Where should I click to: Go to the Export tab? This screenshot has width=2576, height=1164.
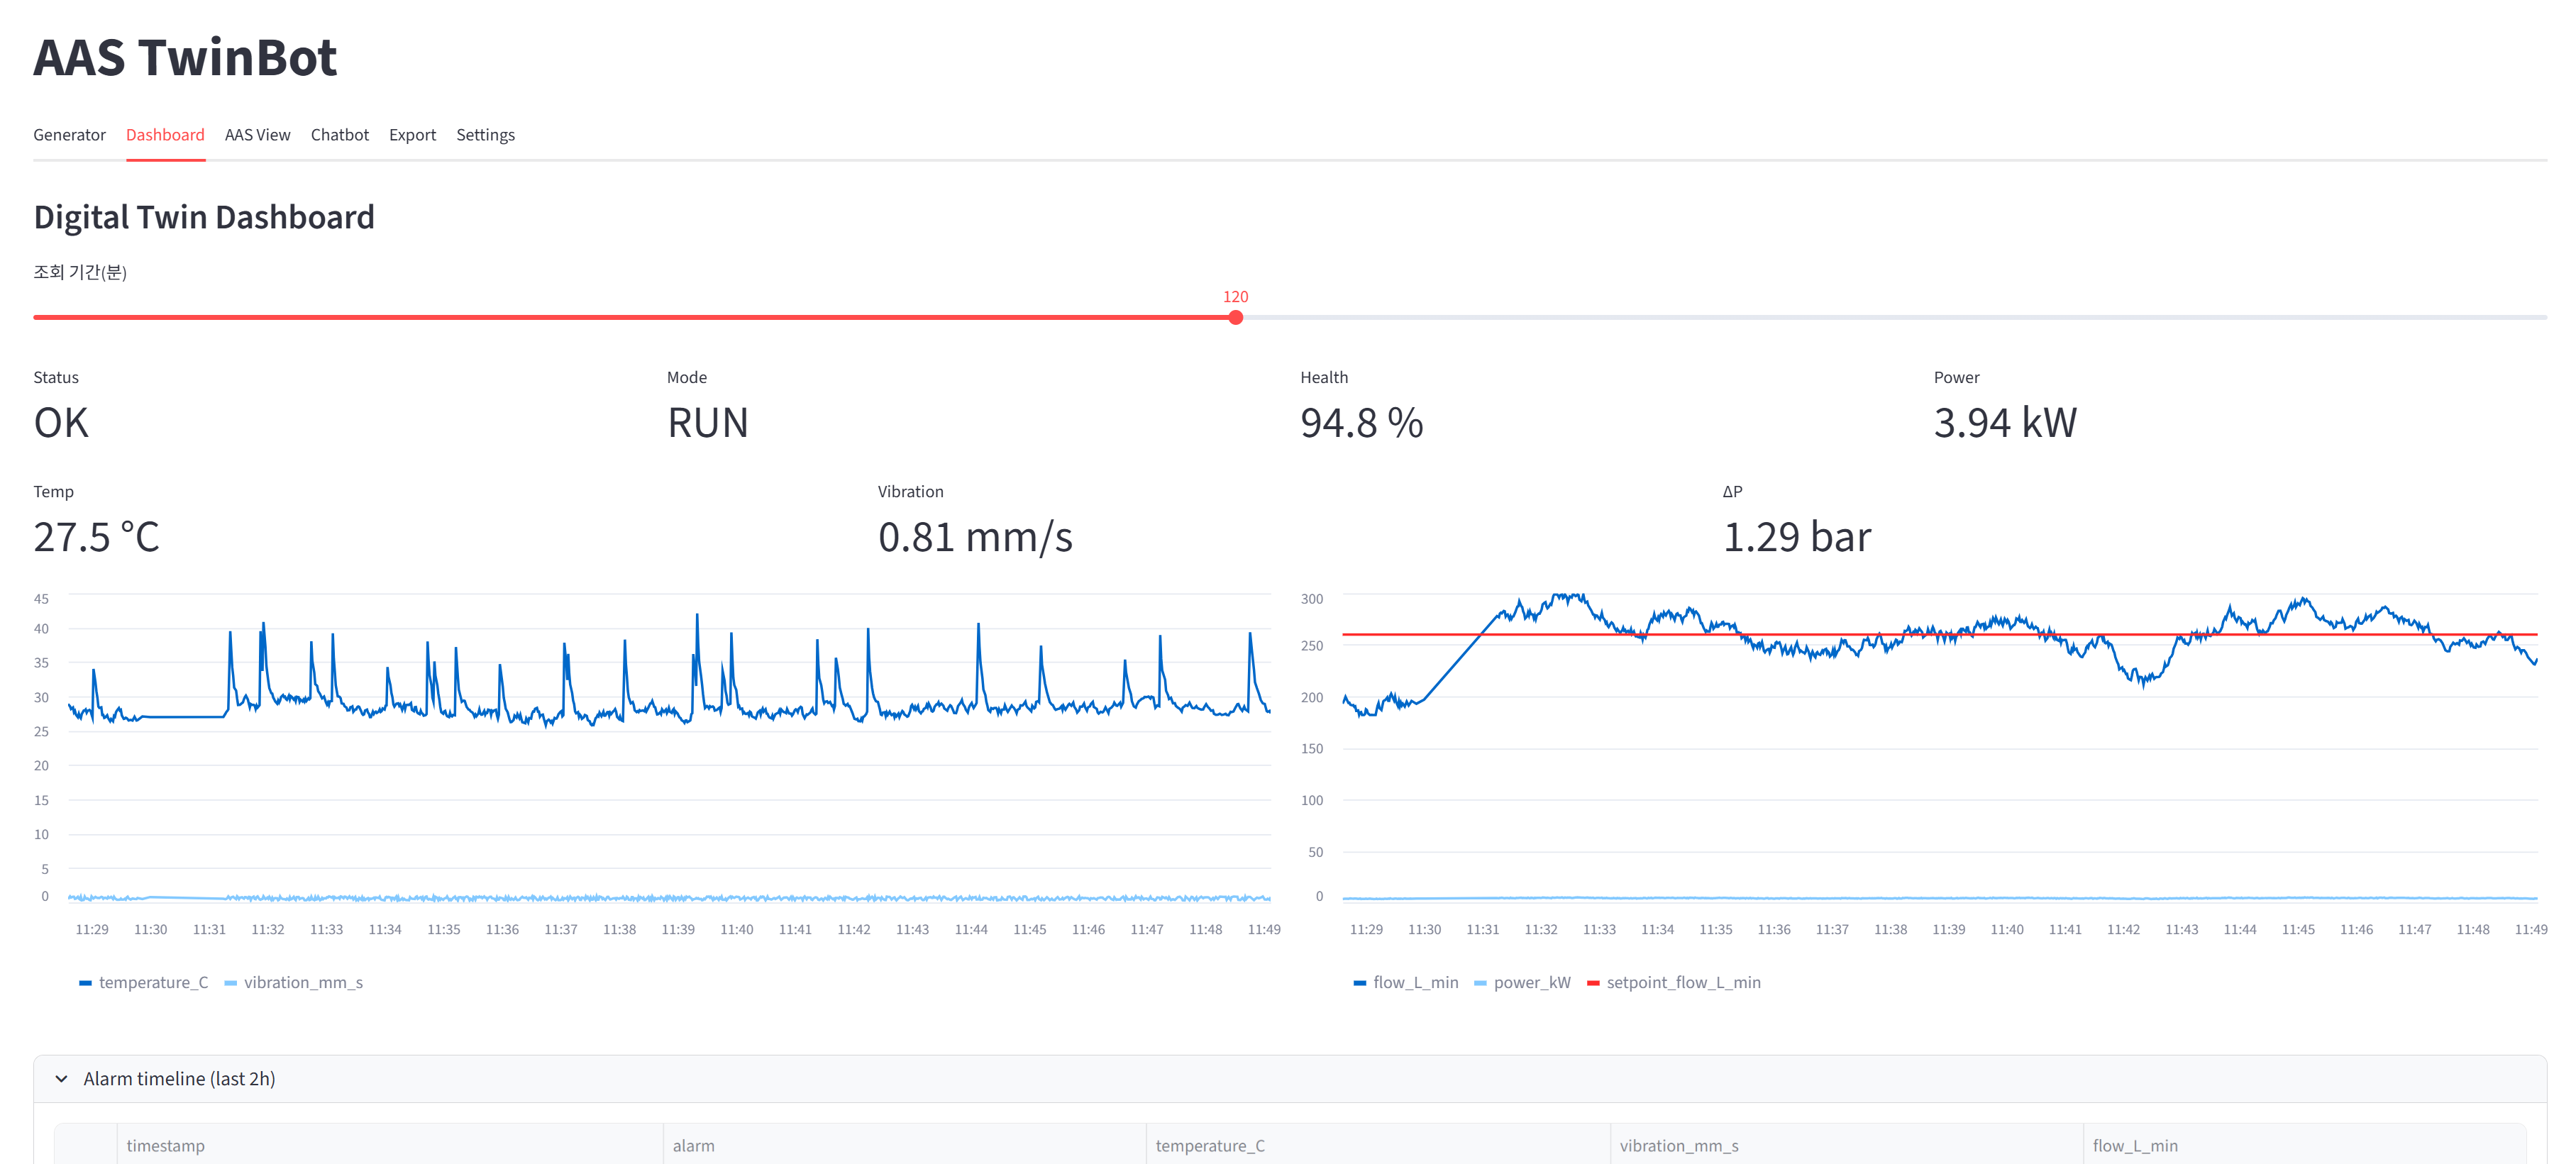pyautogui.click(x=412, y=135)
